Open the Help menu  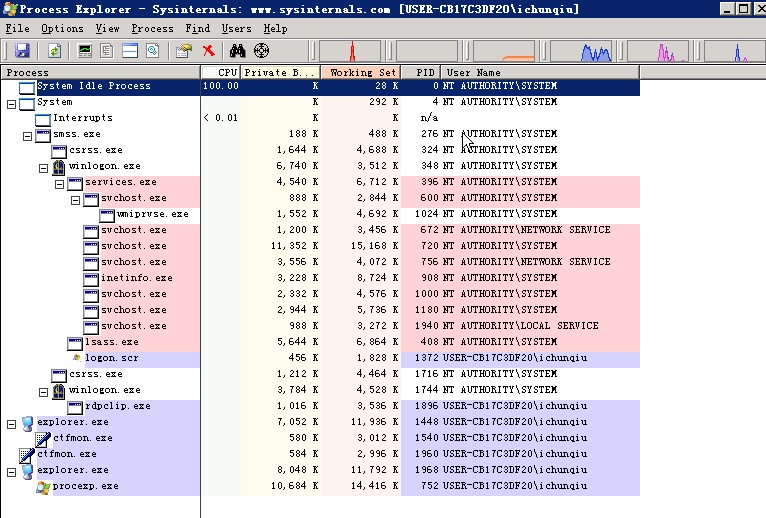tap(275, 28)
